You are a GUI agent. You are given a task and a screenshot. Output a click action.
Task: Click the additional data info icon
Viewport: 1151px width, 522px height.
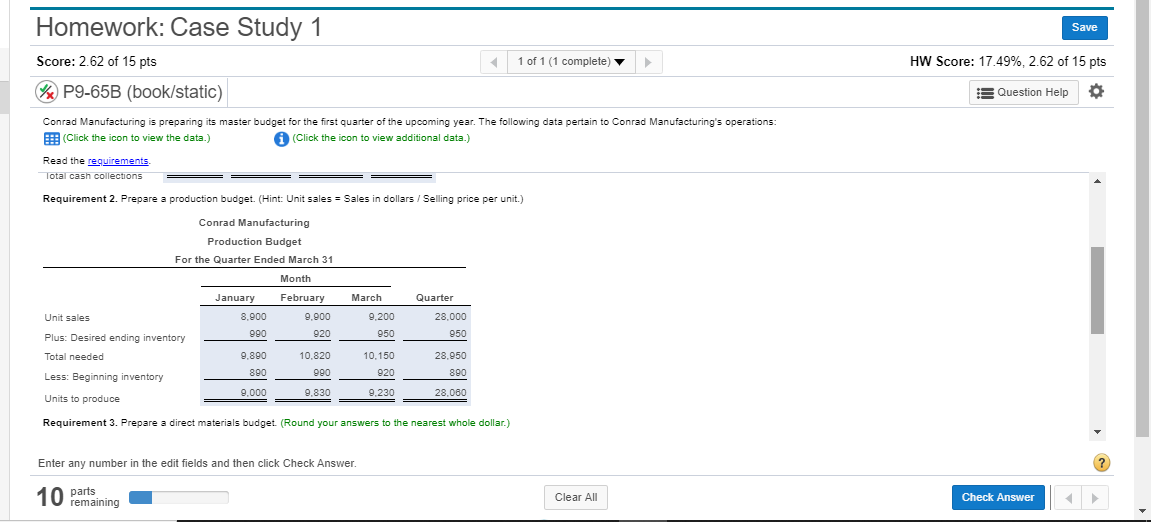(x=281, y=139)
